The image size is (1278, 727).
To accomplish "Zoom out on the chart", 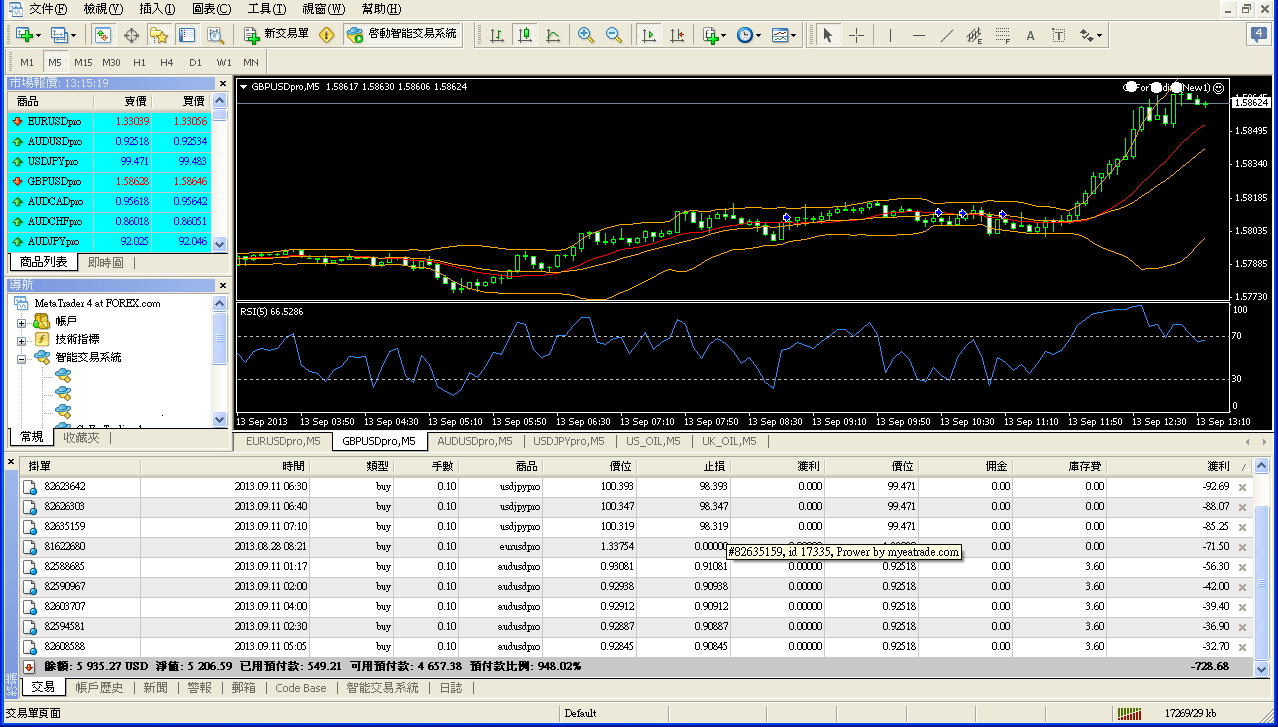I will (614, 35).
